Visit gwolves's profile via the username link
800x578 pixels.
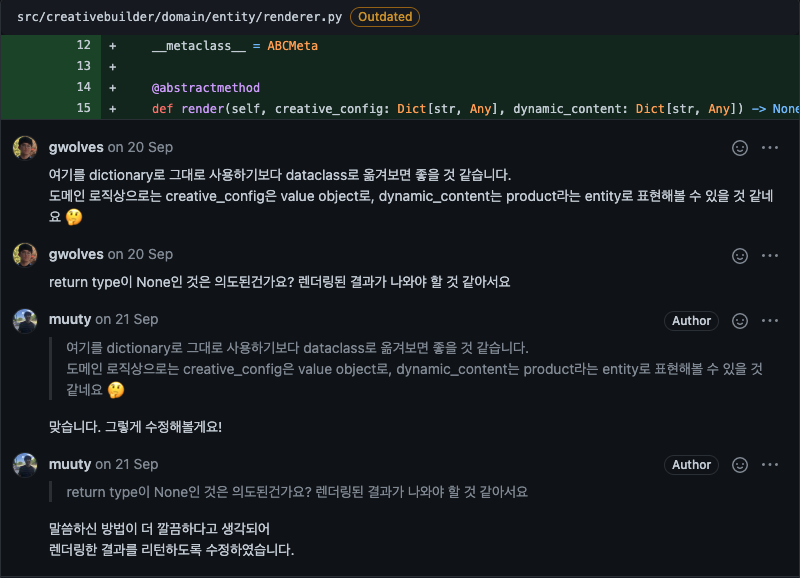77,147
